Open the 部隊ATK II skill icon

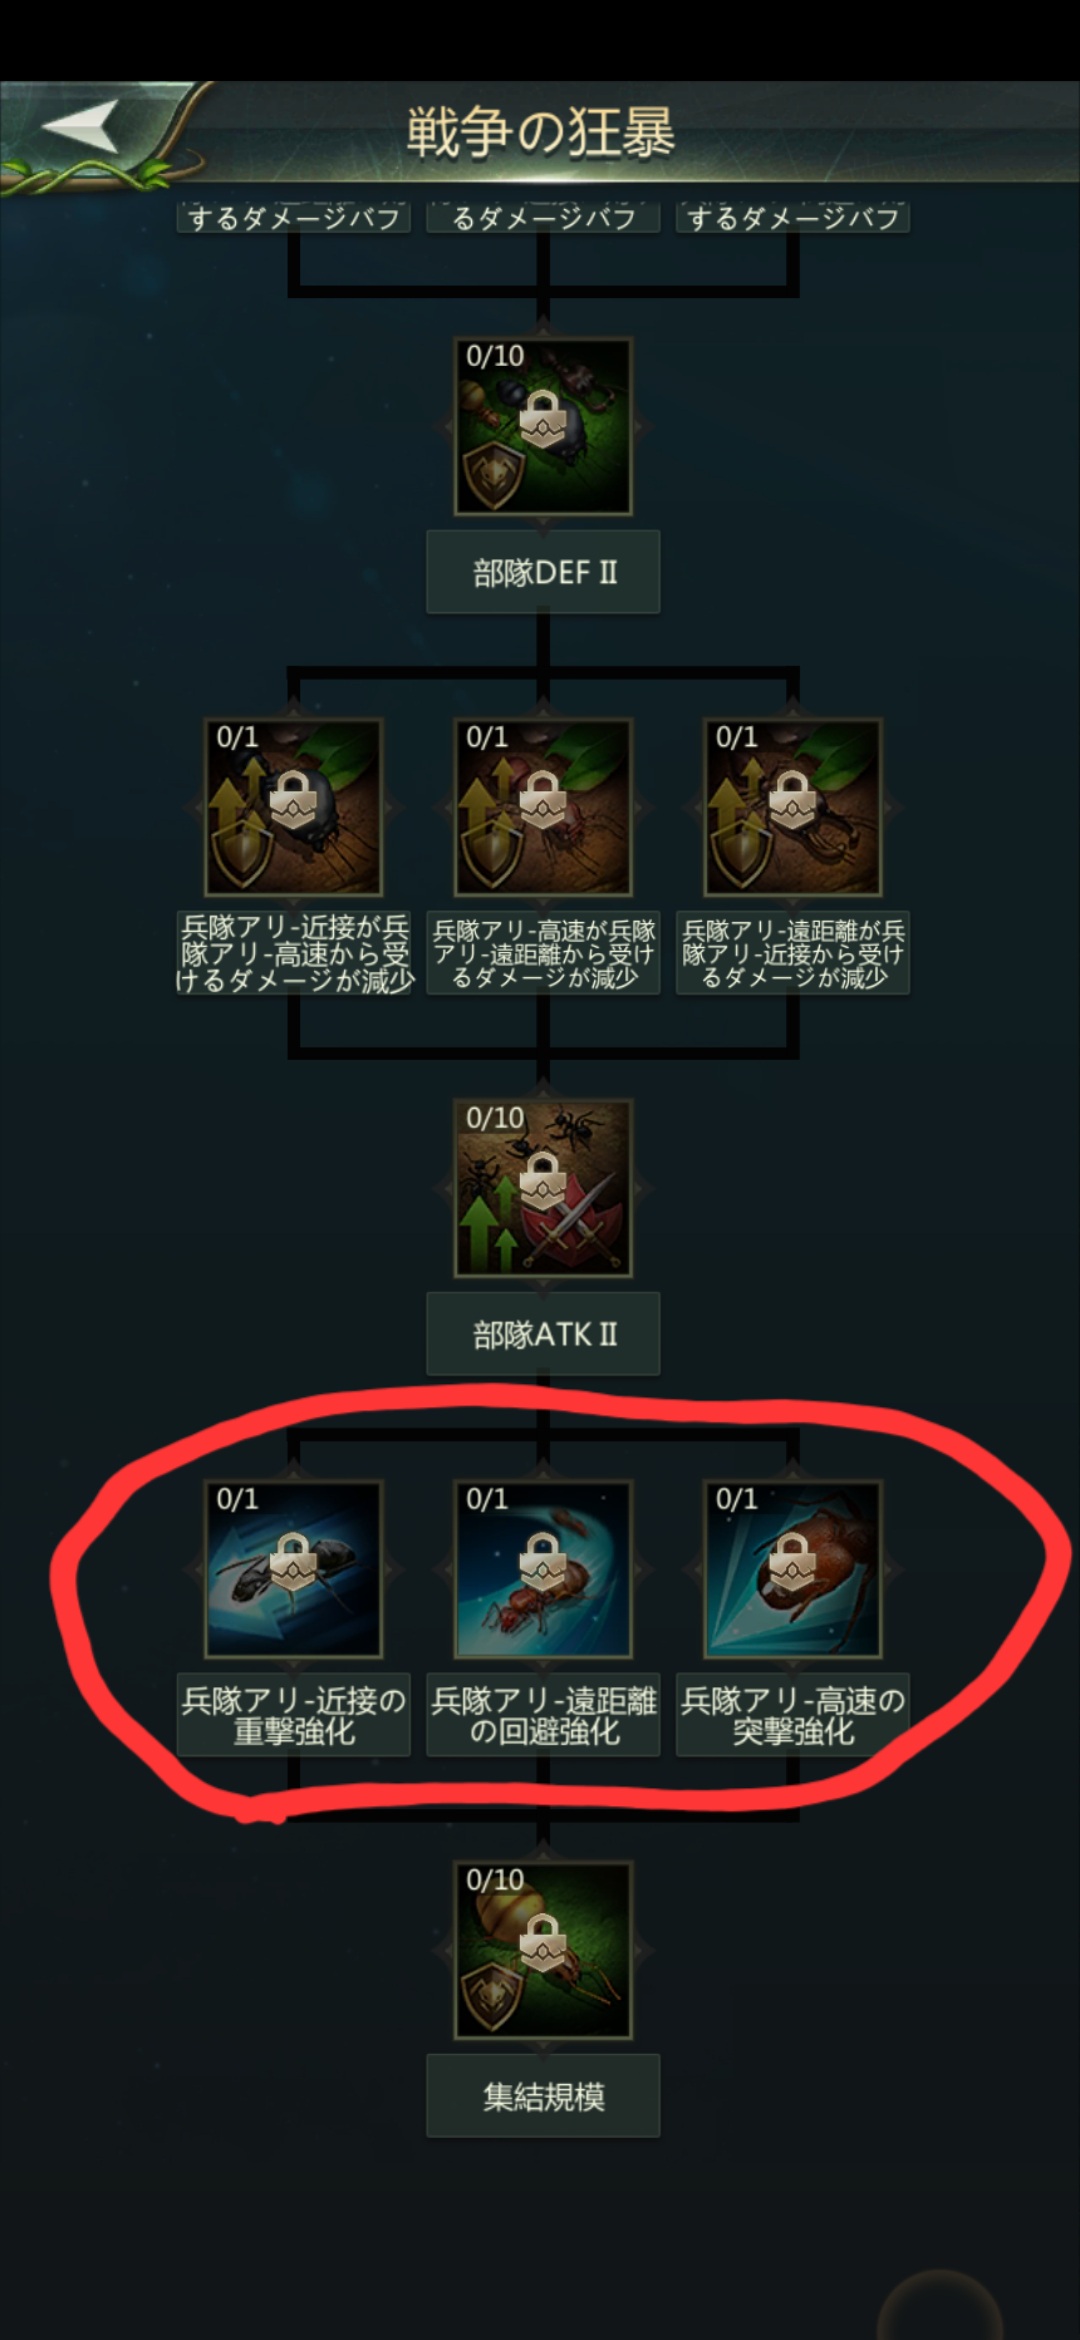point(543,1189)
